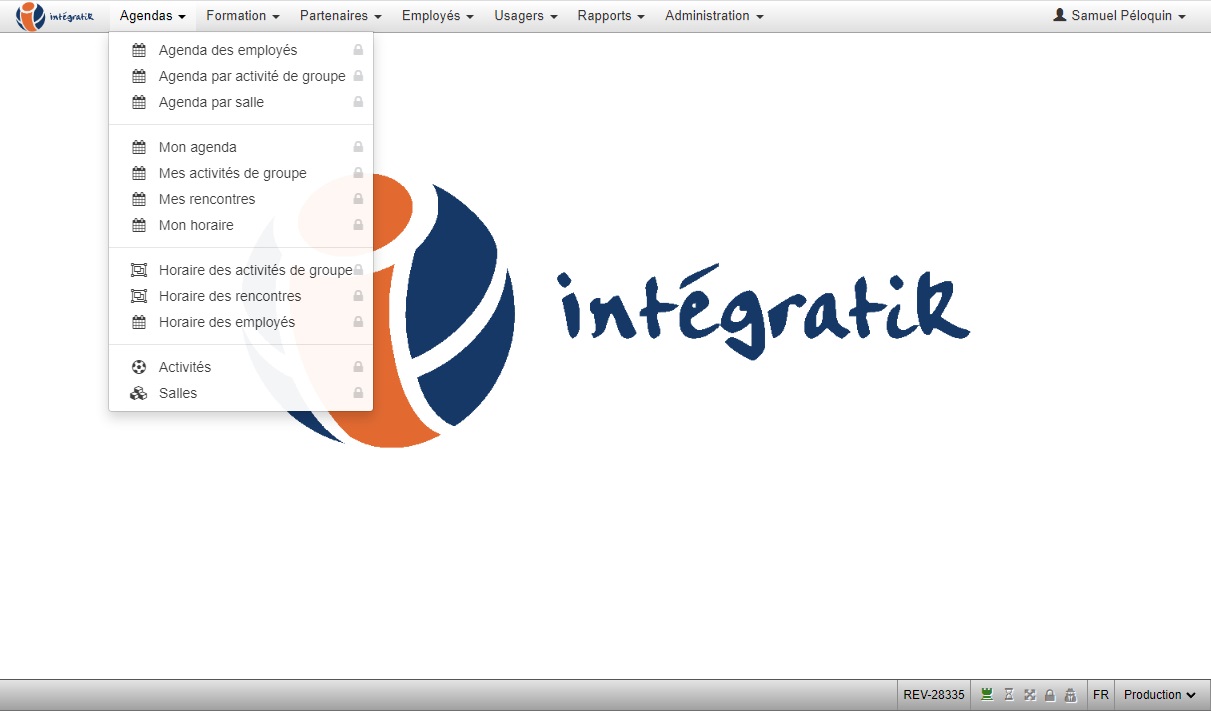Select Agenda par salle menu entry
Image resolution: width=1211 pixels, height=711 pixels.
(x=211, y=102)
